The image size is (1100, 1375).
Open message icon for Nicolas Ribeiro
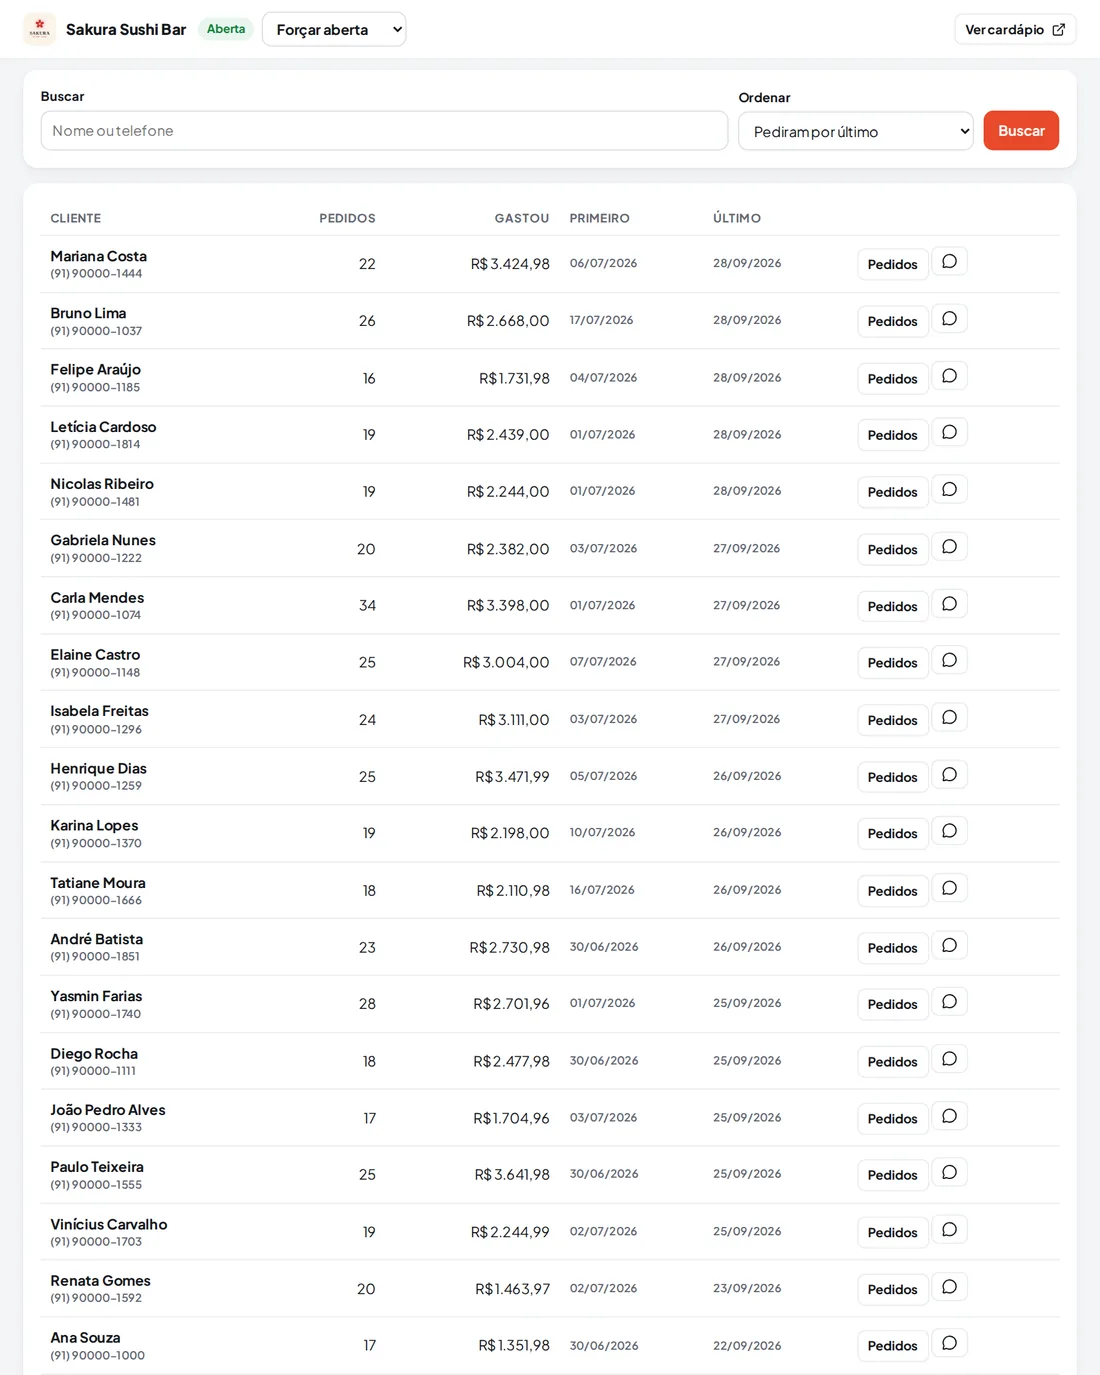949,490
